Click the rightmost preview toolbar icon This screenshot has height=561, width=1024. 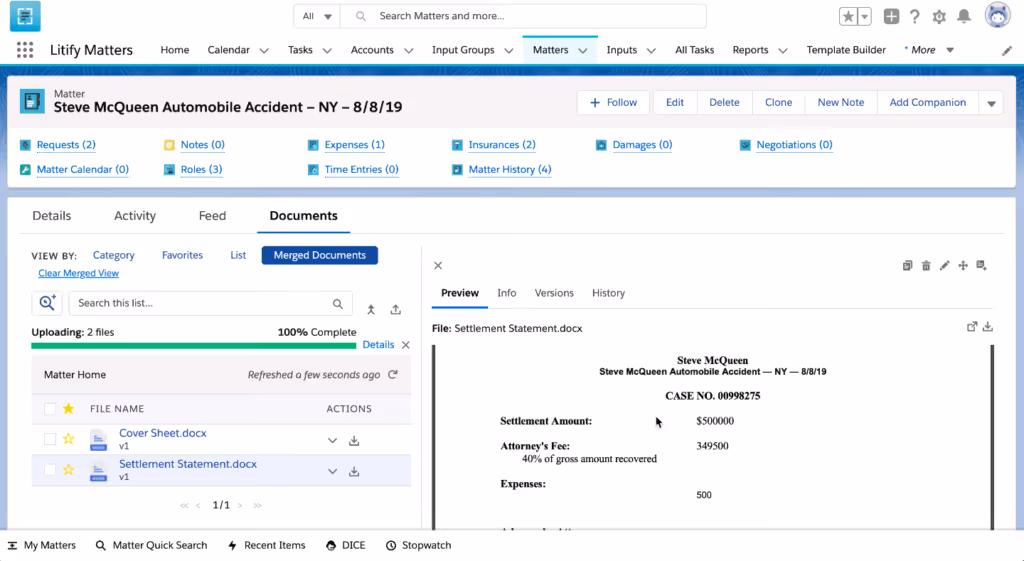click(981, 265)
